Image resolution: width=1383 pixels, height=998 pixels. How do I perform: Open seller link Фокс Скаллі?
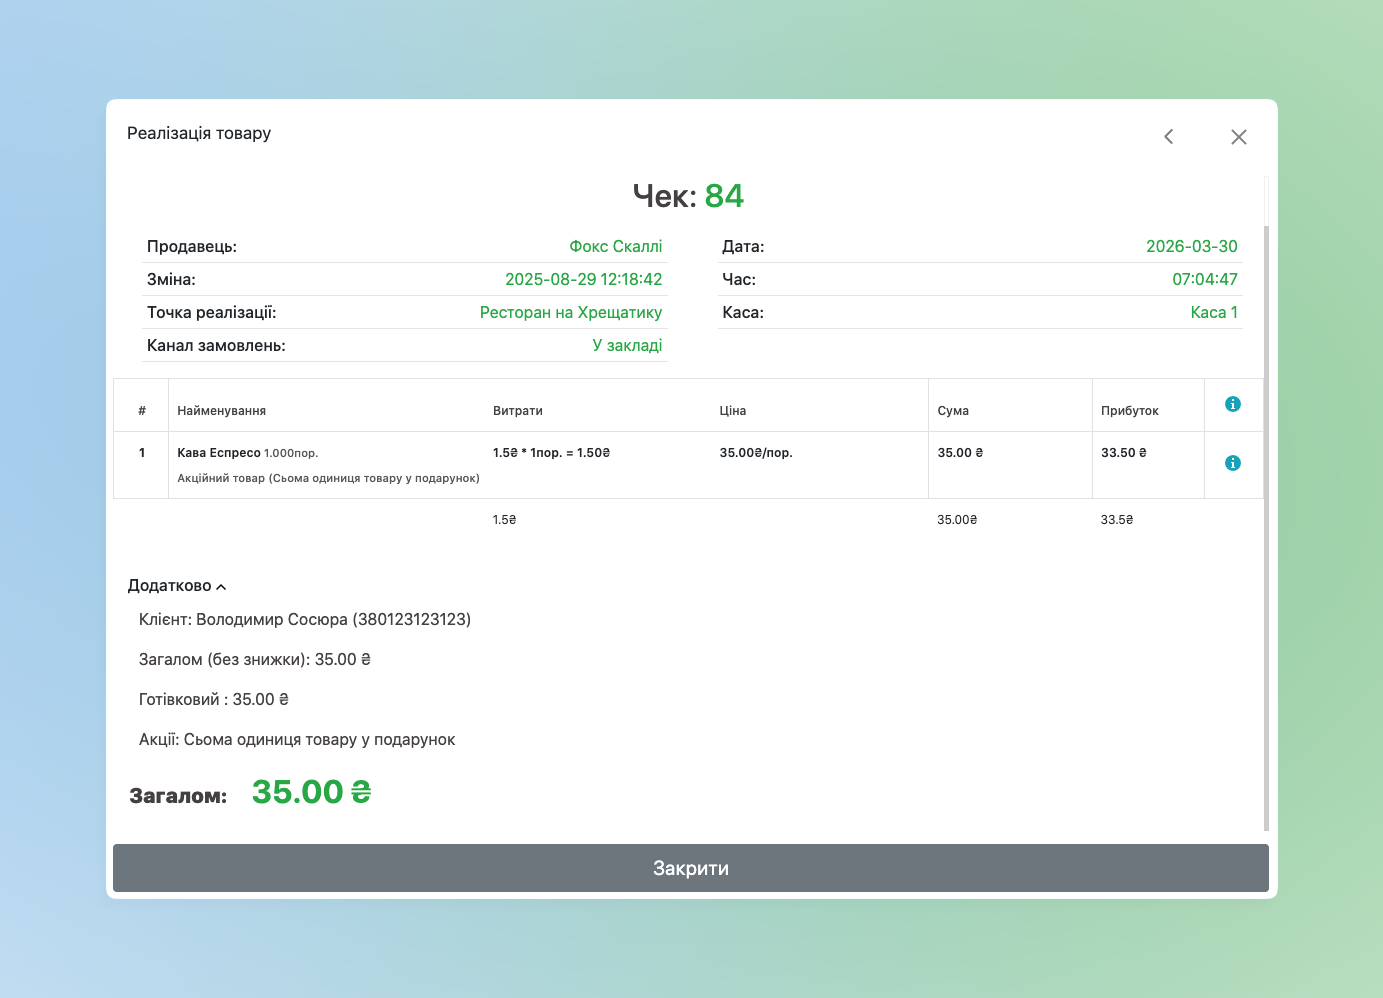615,247
